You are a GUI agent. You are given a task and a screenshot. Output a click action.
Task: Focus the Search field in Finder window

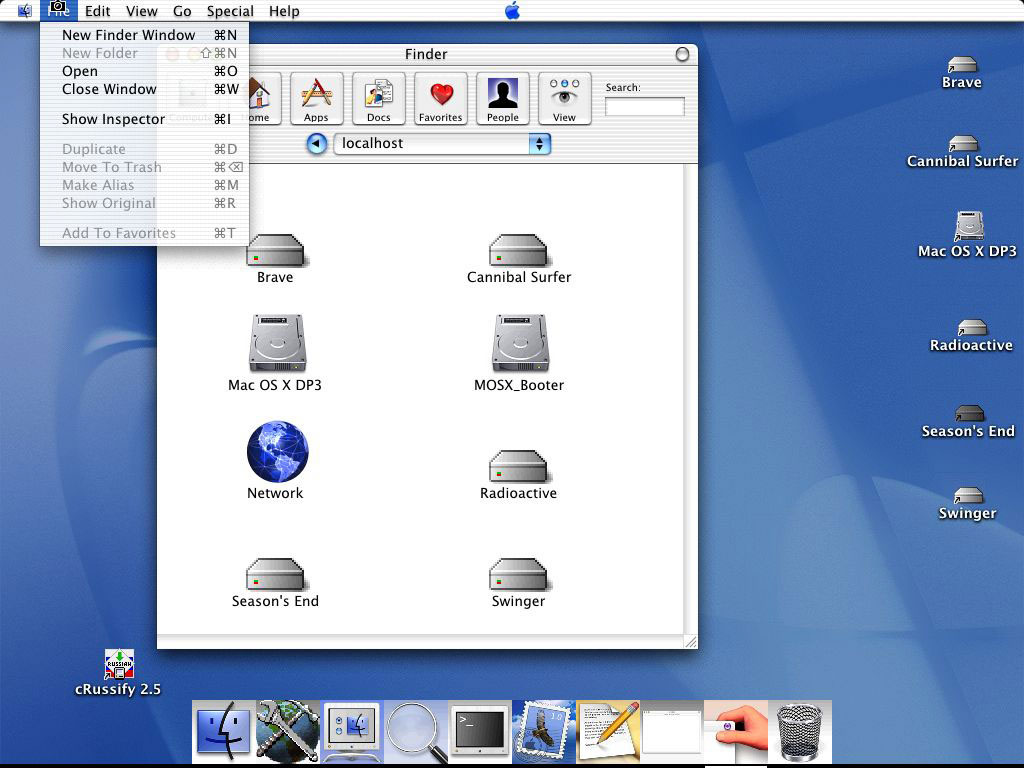click(645, 106)
